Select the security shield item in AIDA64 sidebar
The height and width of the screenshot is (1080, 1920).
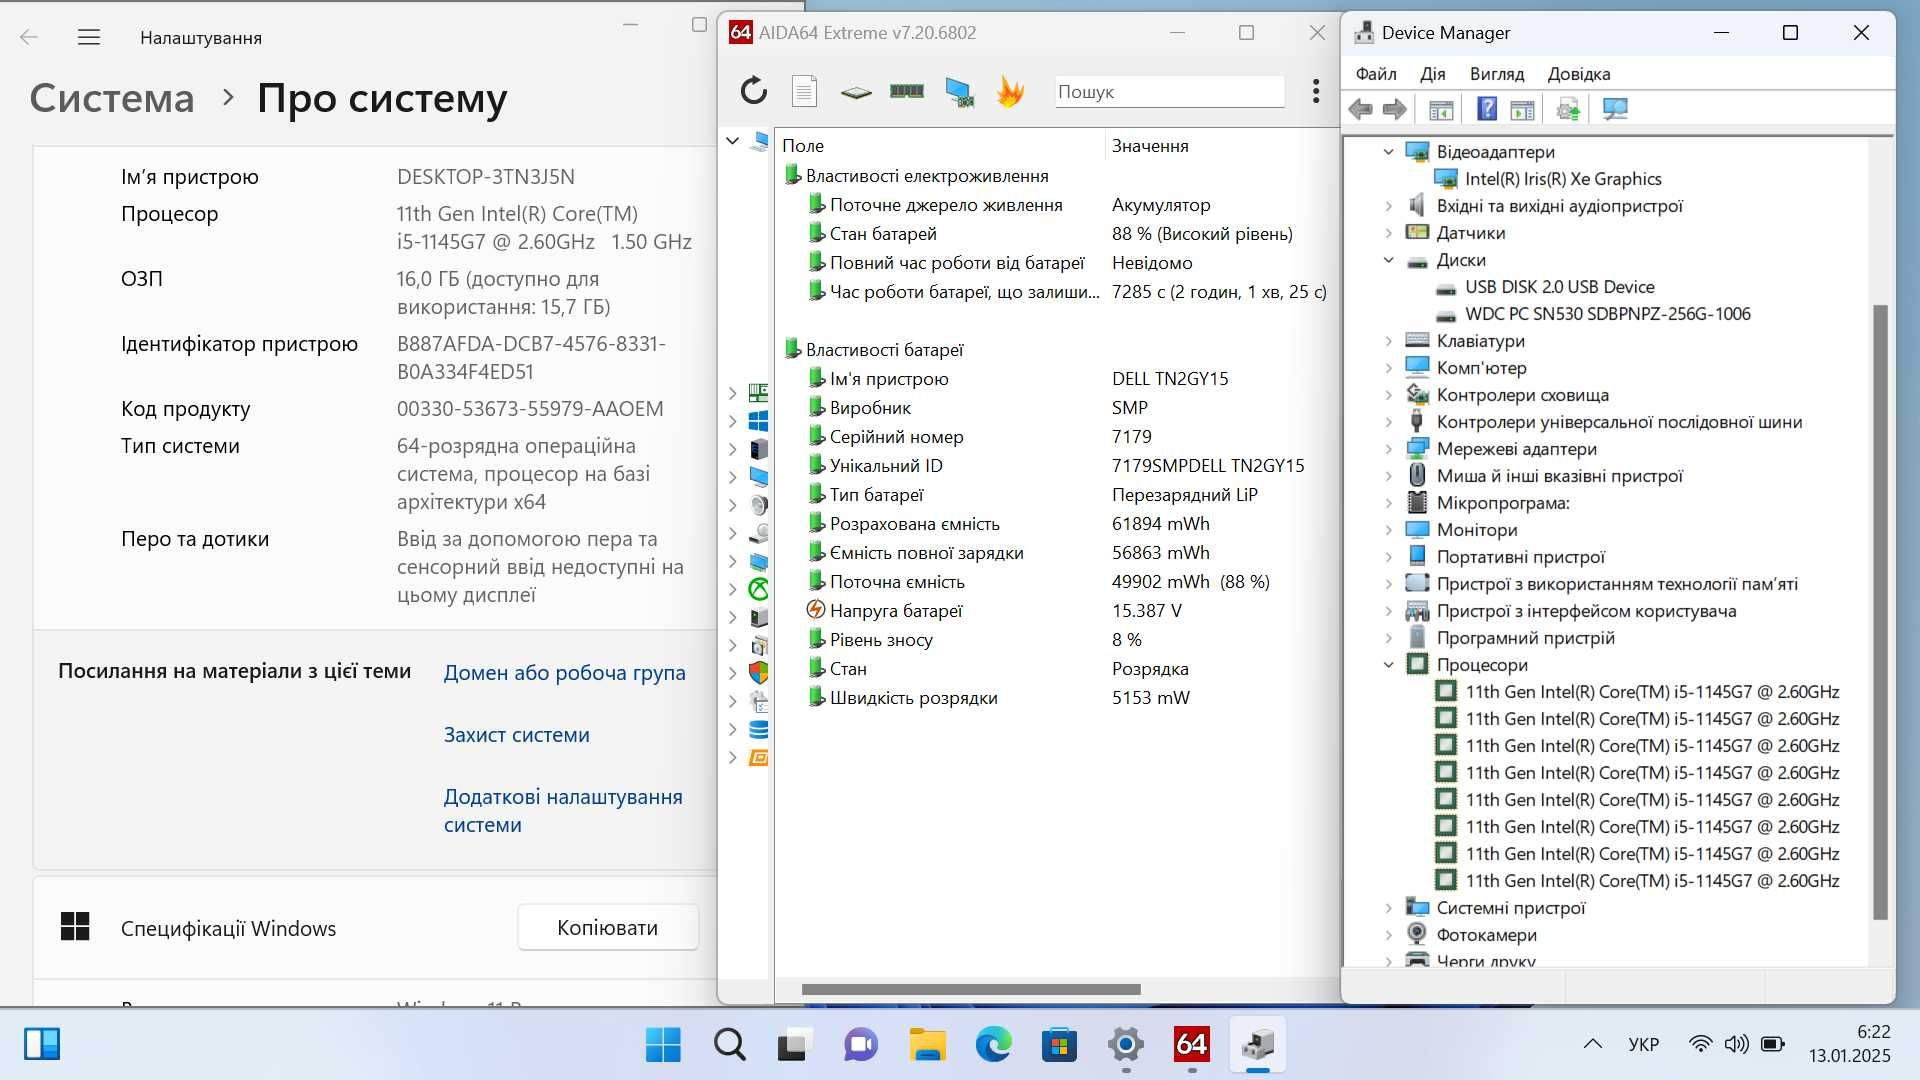(759, 673)
